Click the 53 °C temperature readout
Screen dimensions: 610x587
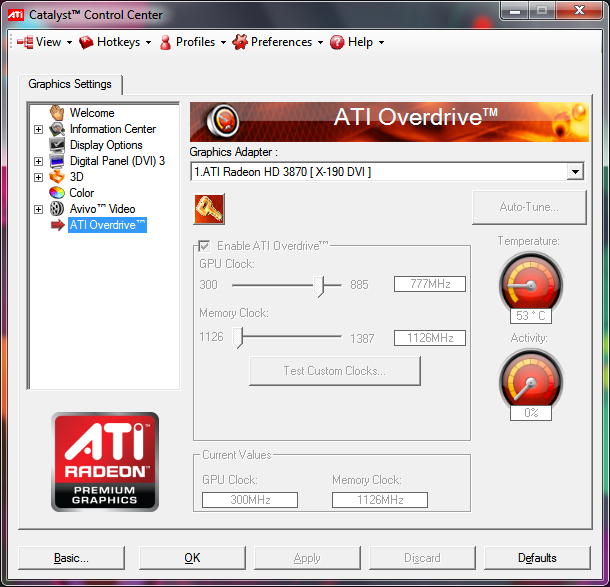tap(531, 315)
